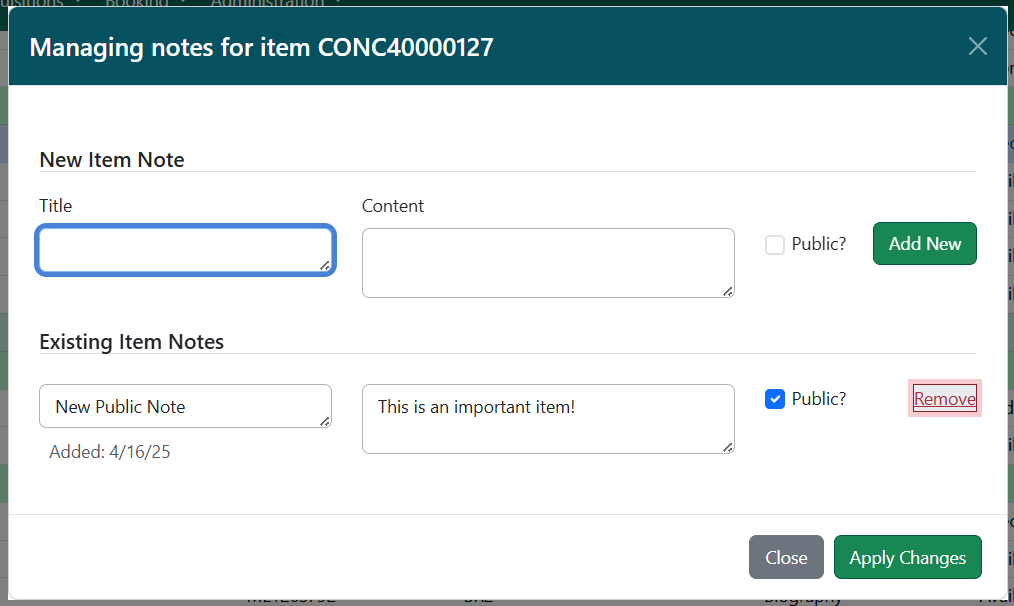Close the notes dialog via the X icon
The image size is (1014, 606).
click(x=977, y=46)
